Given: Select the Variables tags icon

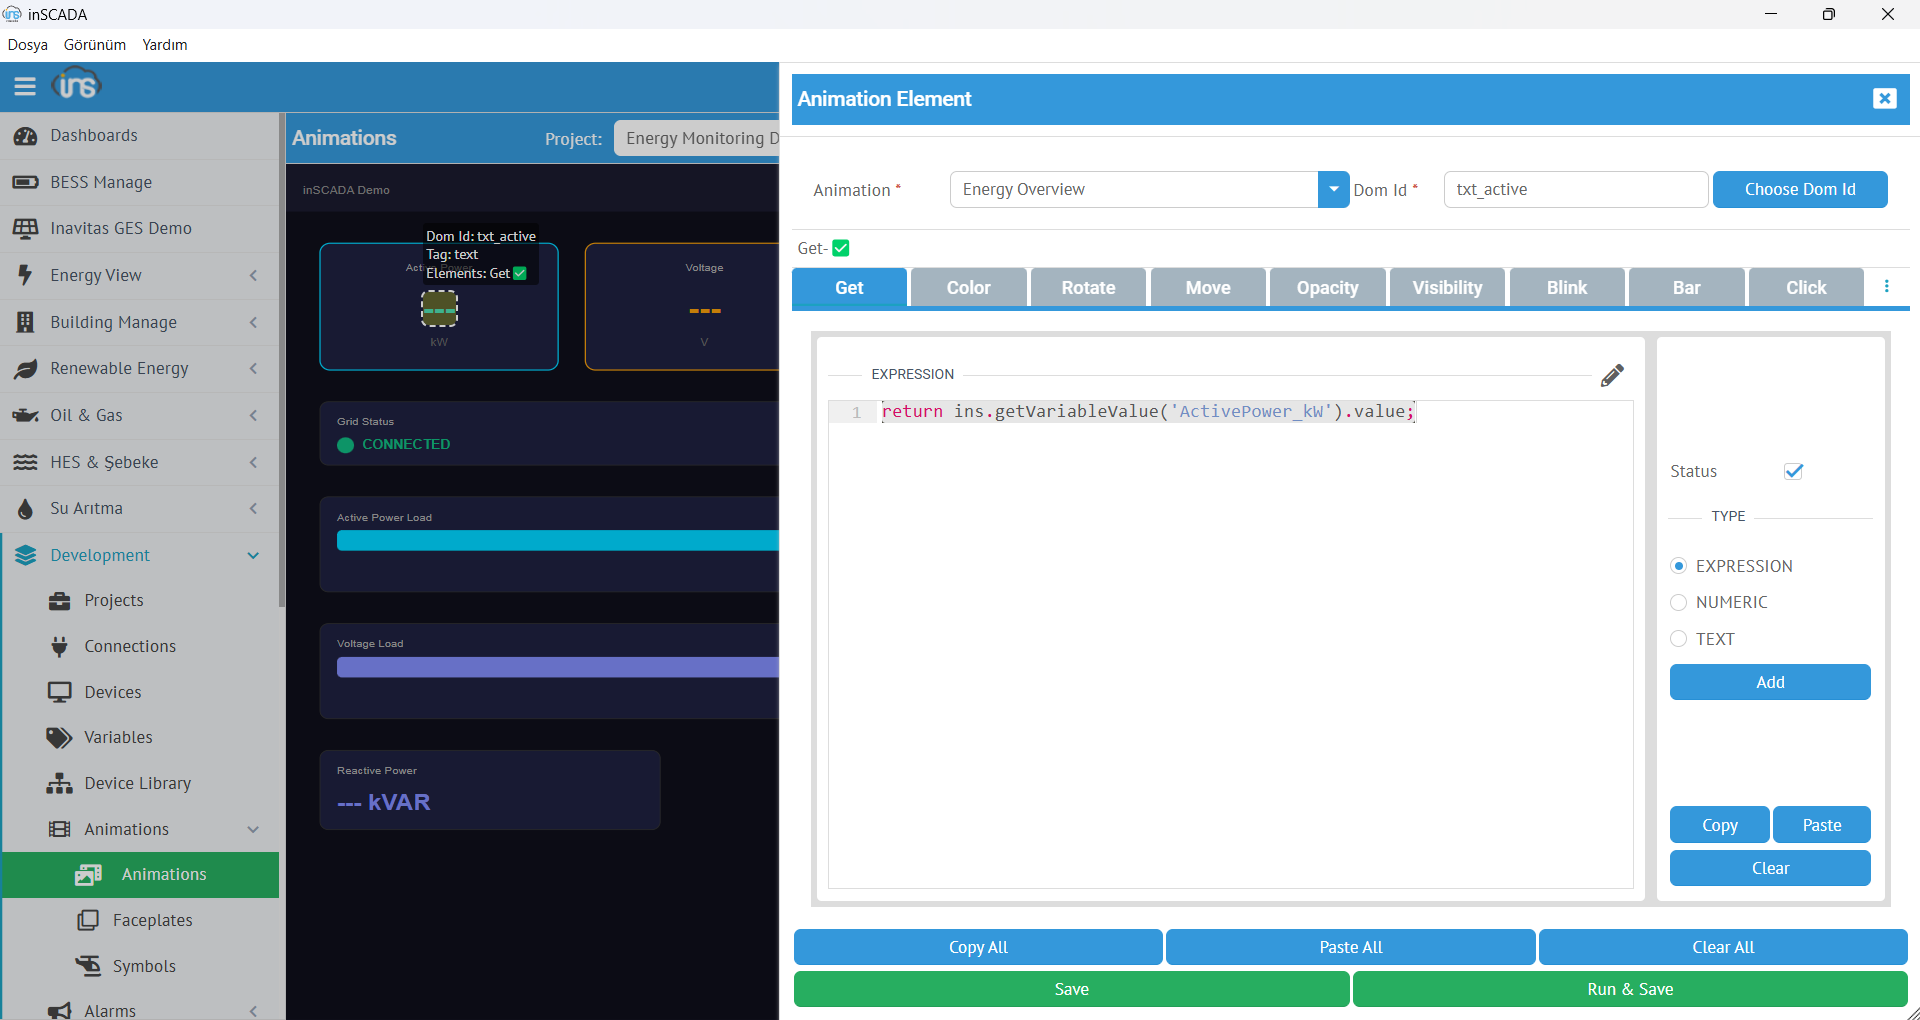Looking at the screenshot, I should click(x=59, y=738).
